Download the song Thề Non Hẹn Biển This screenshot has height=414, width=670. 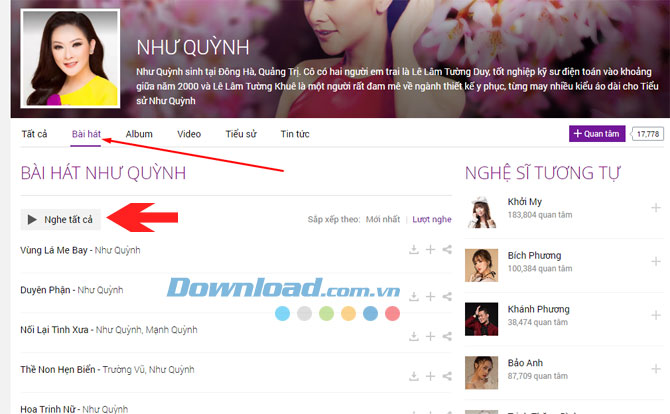pos(413,370)
